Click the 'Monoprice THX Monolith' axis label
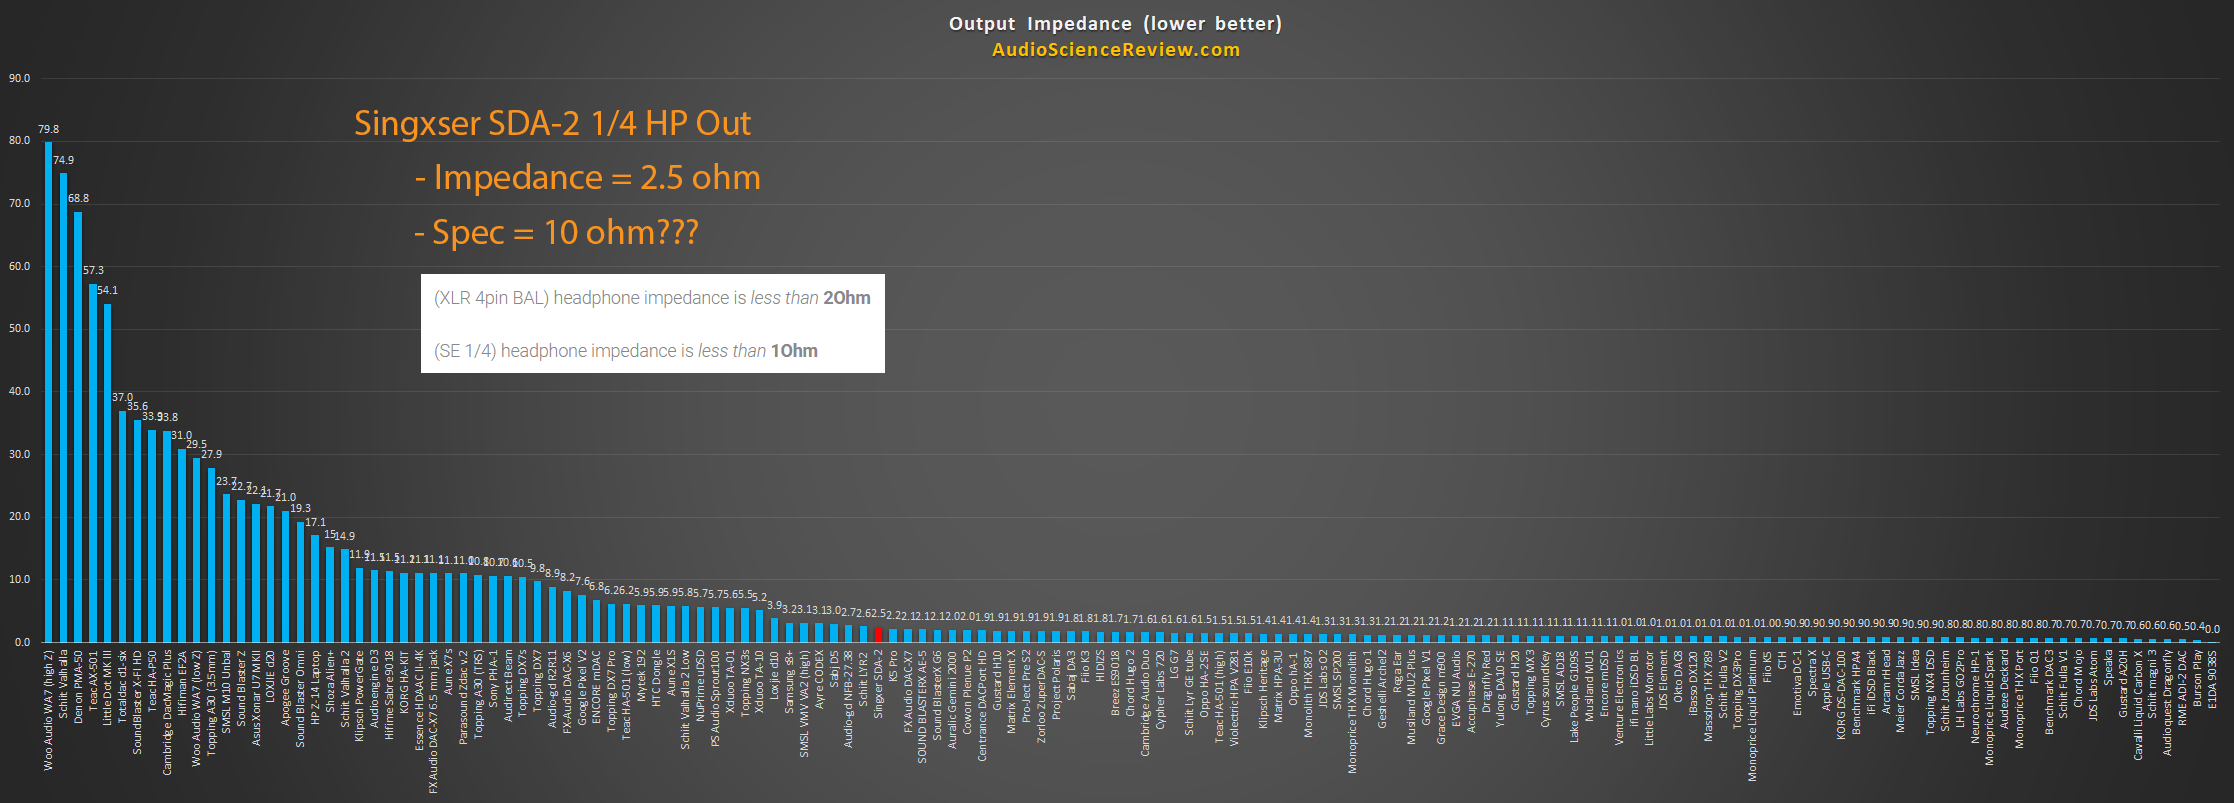Image resolution: width=2234 pixels, height=803 pixels. pyautogui.click(x=1353, y=712)
